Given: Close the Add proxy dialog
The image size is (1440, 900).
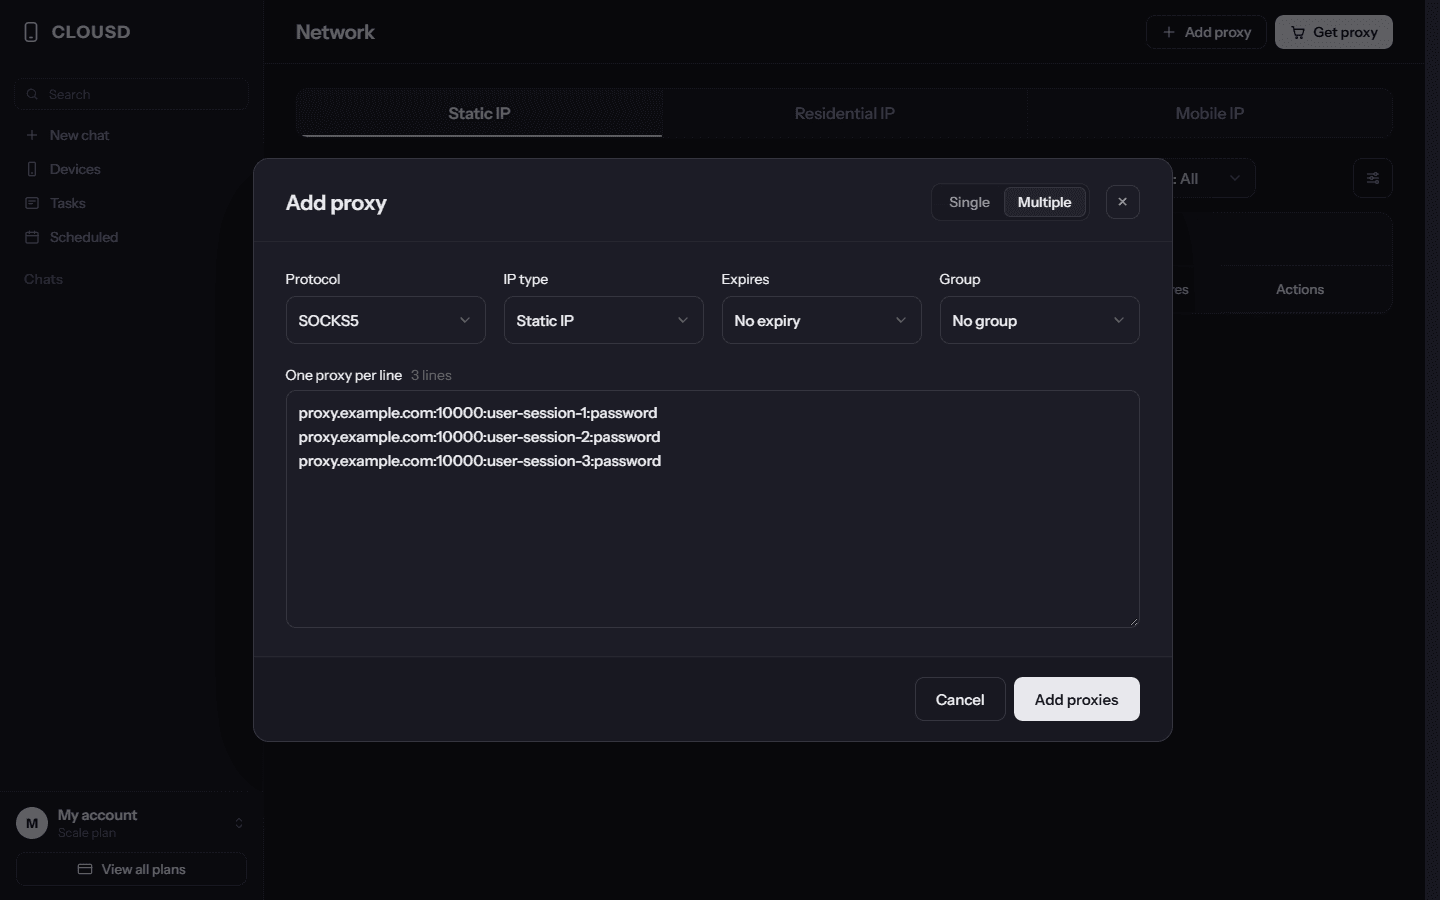Looking at the screenshot, I should pyautogui.click(x=1123, y=202).
